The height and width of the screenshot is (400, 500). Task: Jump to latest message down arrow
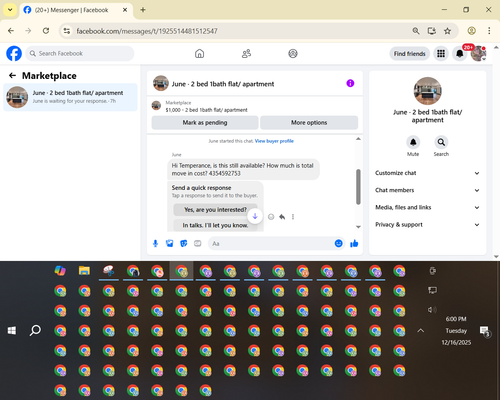click(x=255, y=216)
